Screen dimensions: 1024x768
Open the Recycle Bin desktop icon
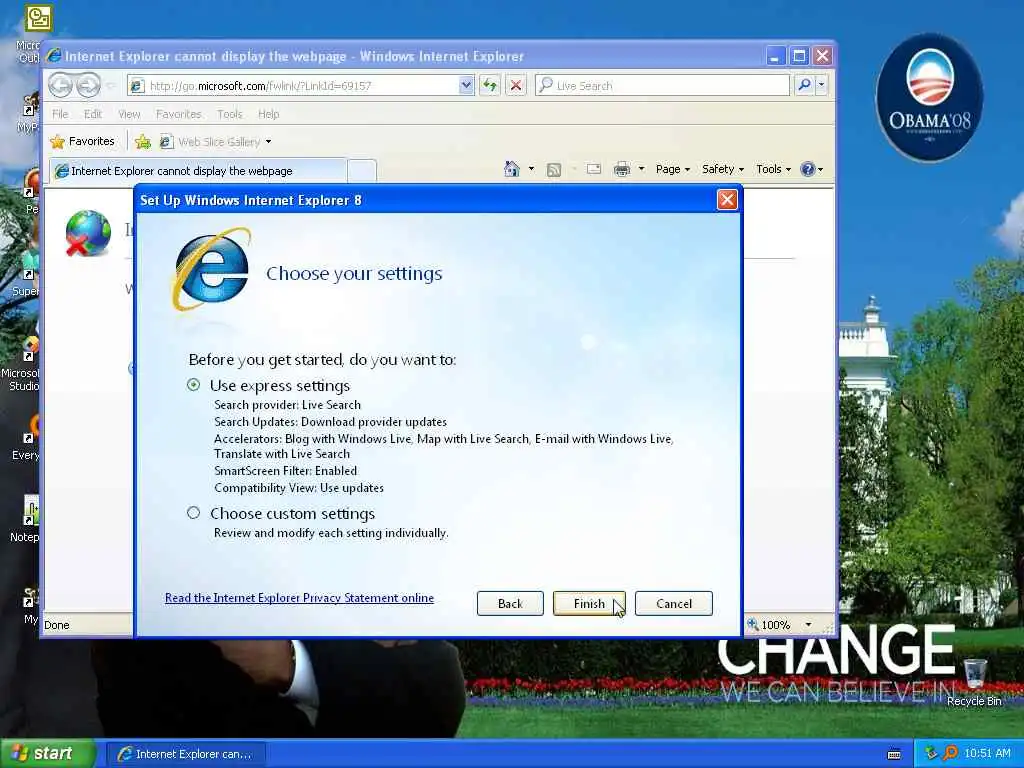(x=974, y=681)
